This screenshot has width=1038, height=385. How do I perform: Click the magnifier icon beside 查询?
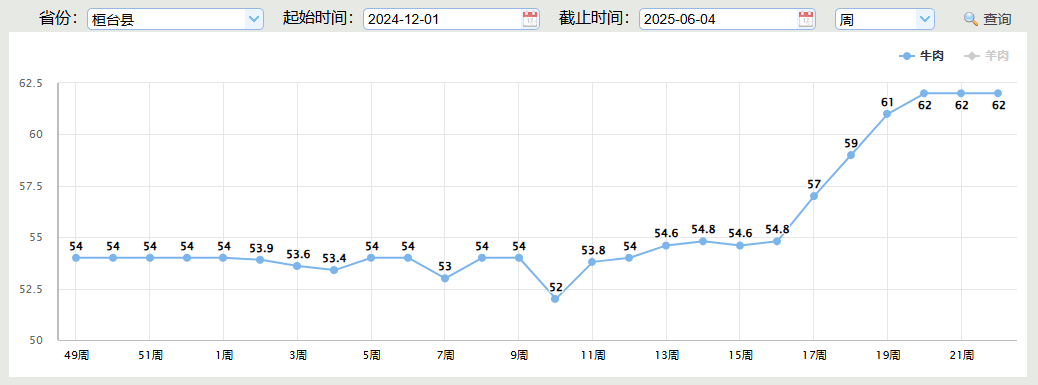(970, 19)
